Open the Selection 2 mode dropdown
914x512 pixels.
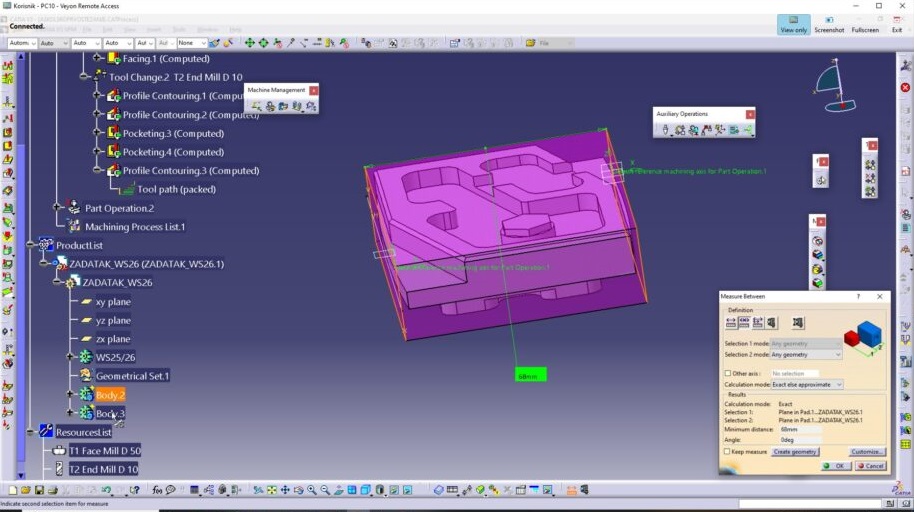coord(805,354)
